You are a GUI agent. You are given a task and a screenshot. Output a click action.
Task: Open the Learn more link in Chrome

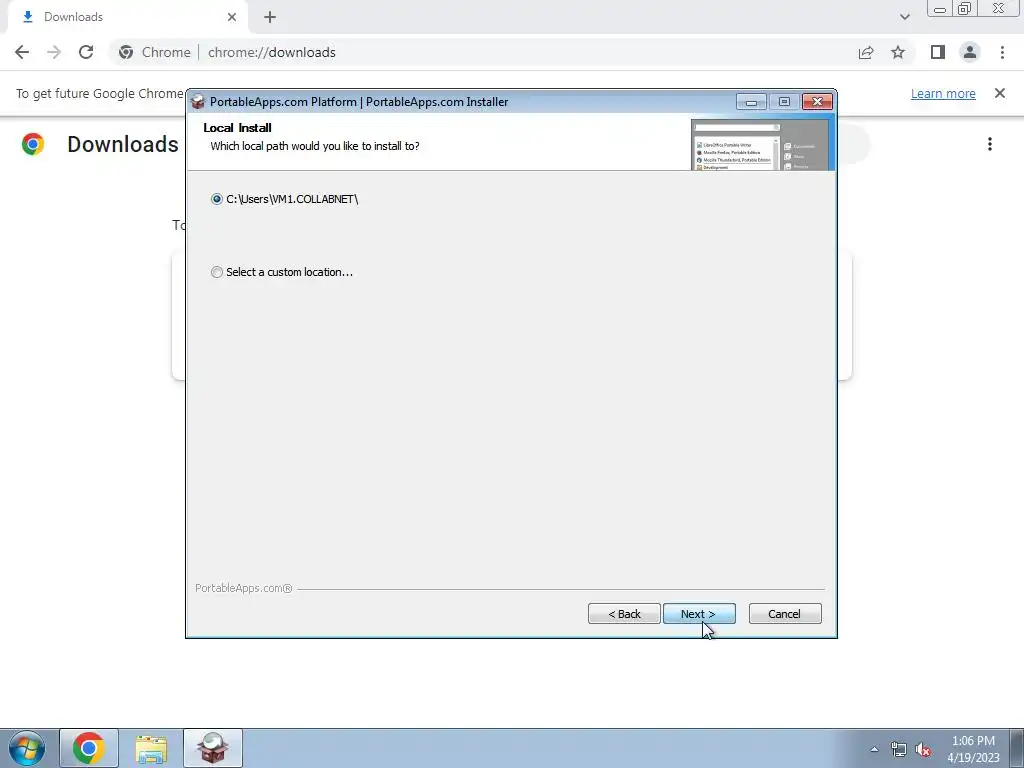[943, 93]
